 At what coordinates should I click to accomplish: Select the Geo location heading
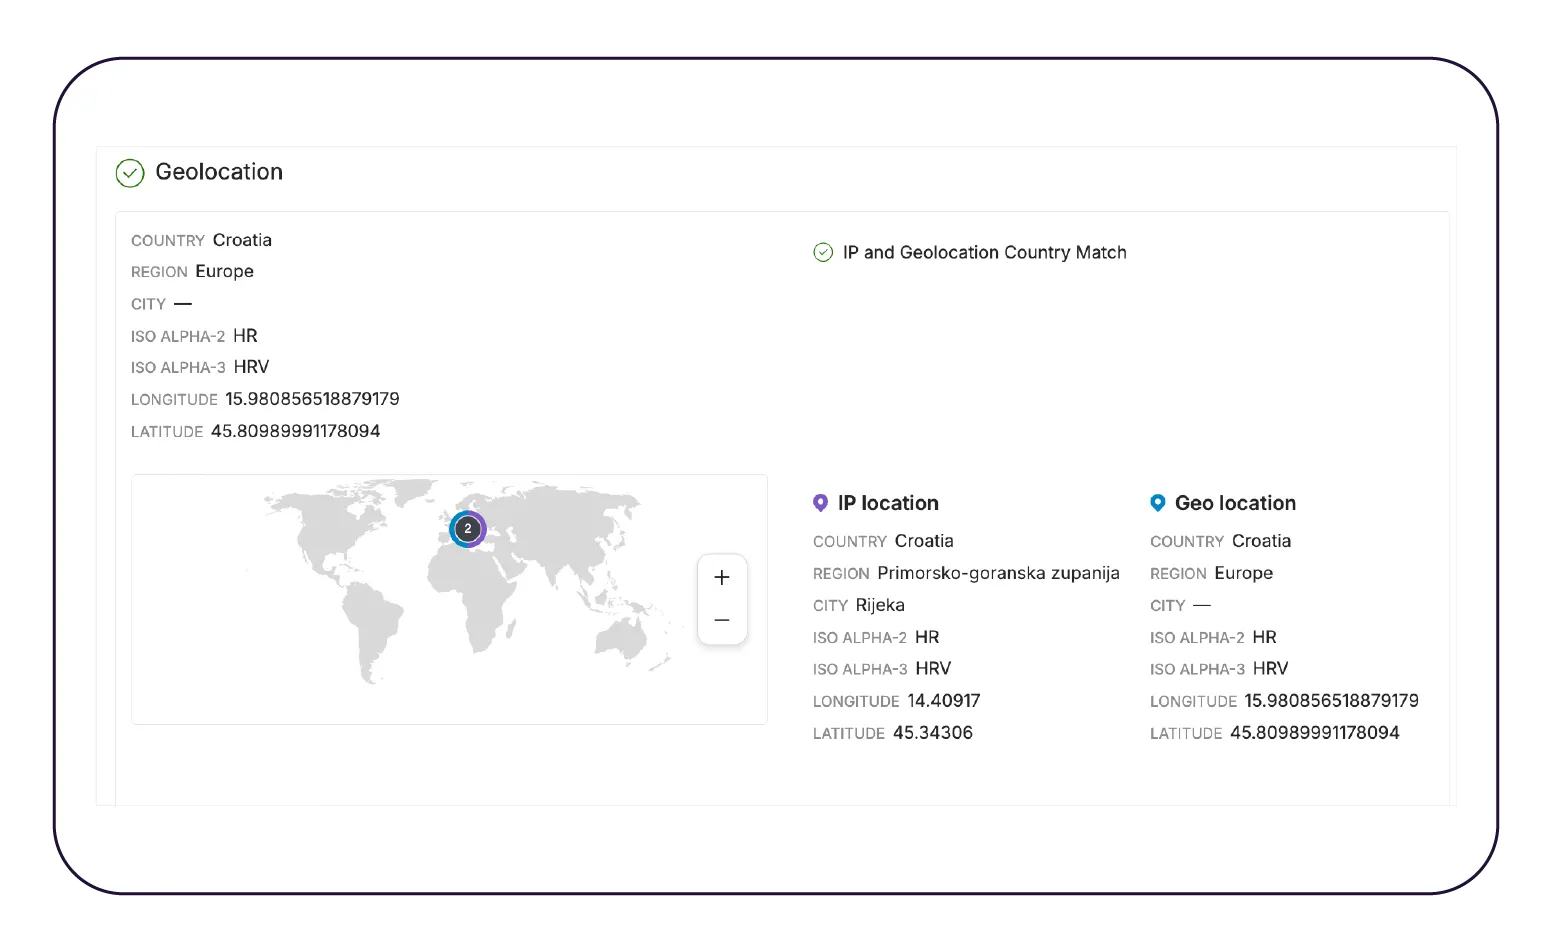[x=1235, y=503]
